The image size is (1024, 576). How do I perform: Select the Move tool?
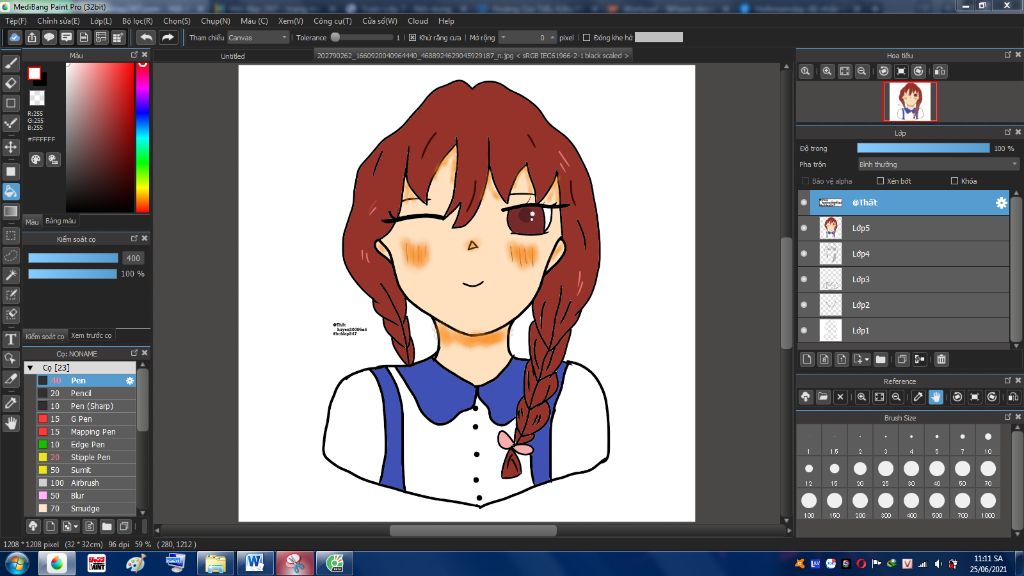(x=11, y=147)
